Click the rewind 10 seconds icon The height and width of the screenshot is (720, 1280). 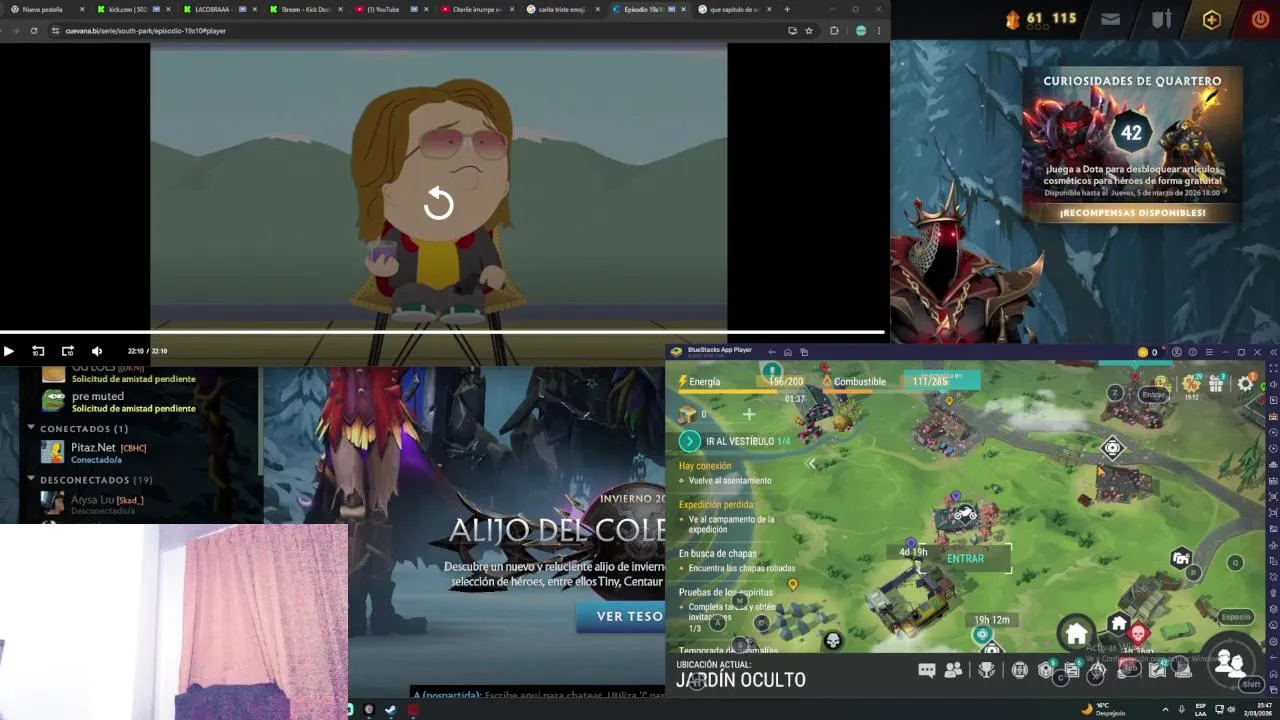38,351
